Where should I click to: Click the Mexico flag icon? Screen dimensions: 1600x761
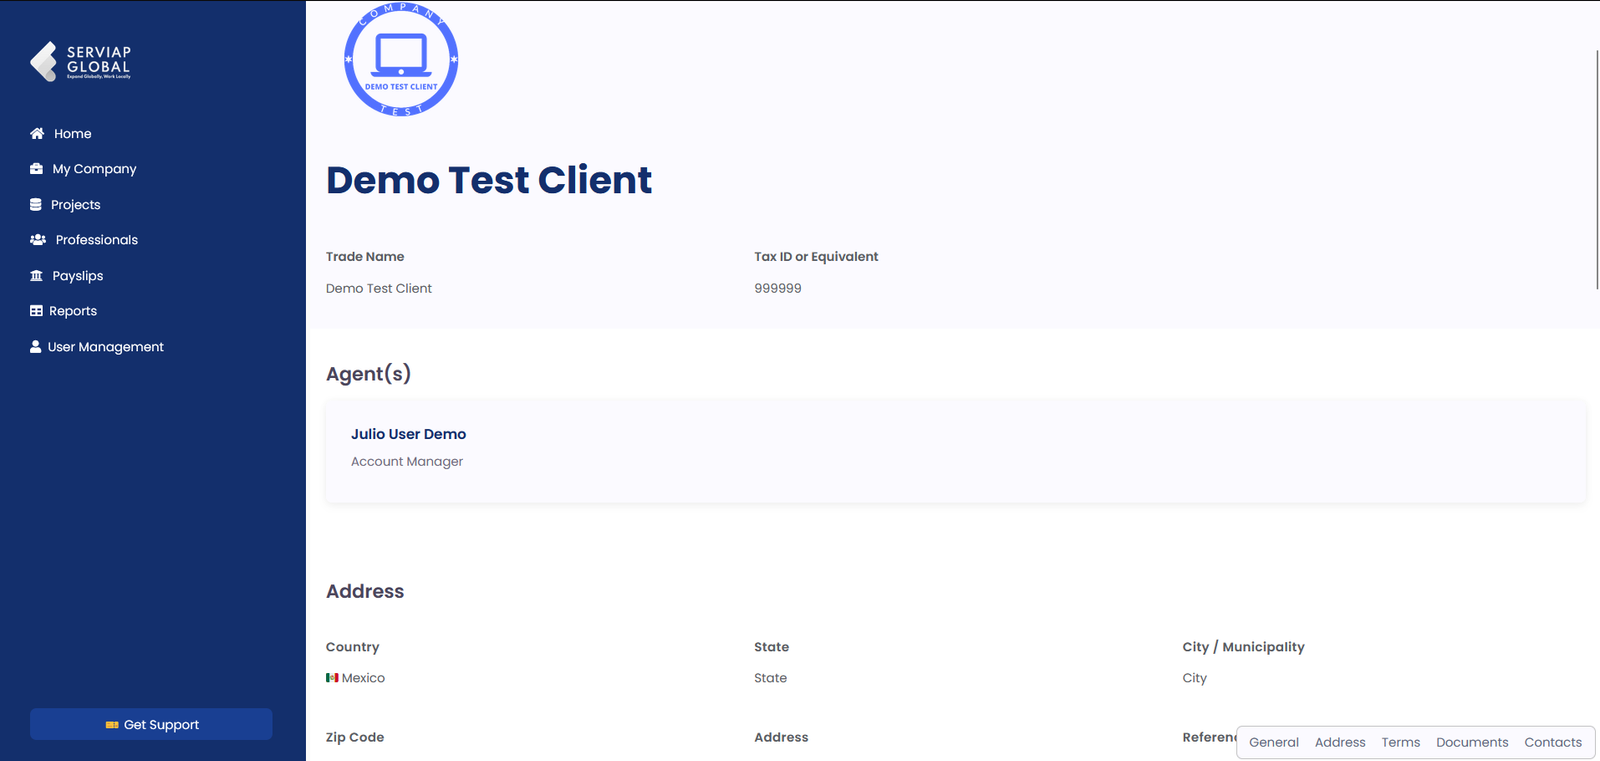[332, 678]
